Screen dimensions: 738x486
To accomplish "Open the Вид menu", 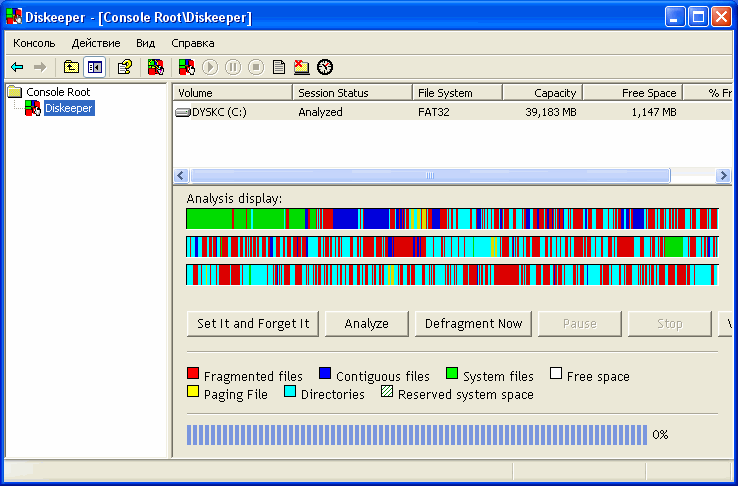I will [x=145, y=43].
